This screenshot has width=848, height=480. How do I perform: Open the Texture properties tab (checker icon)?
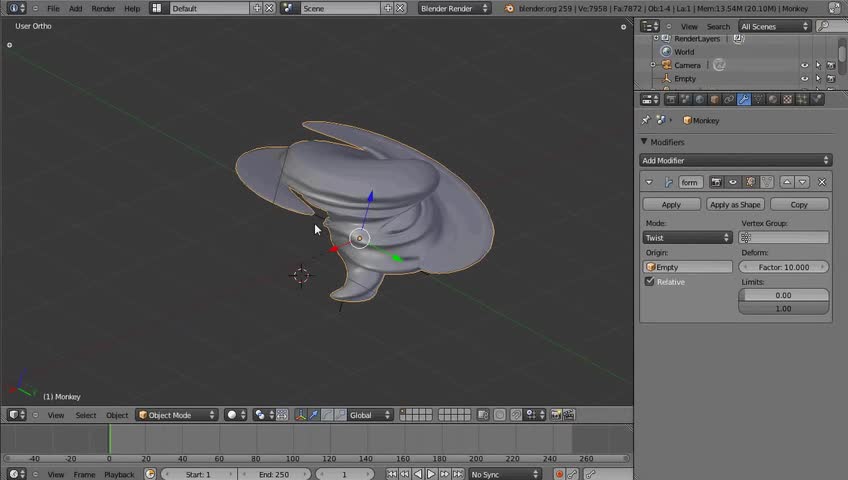click(787, 99)
